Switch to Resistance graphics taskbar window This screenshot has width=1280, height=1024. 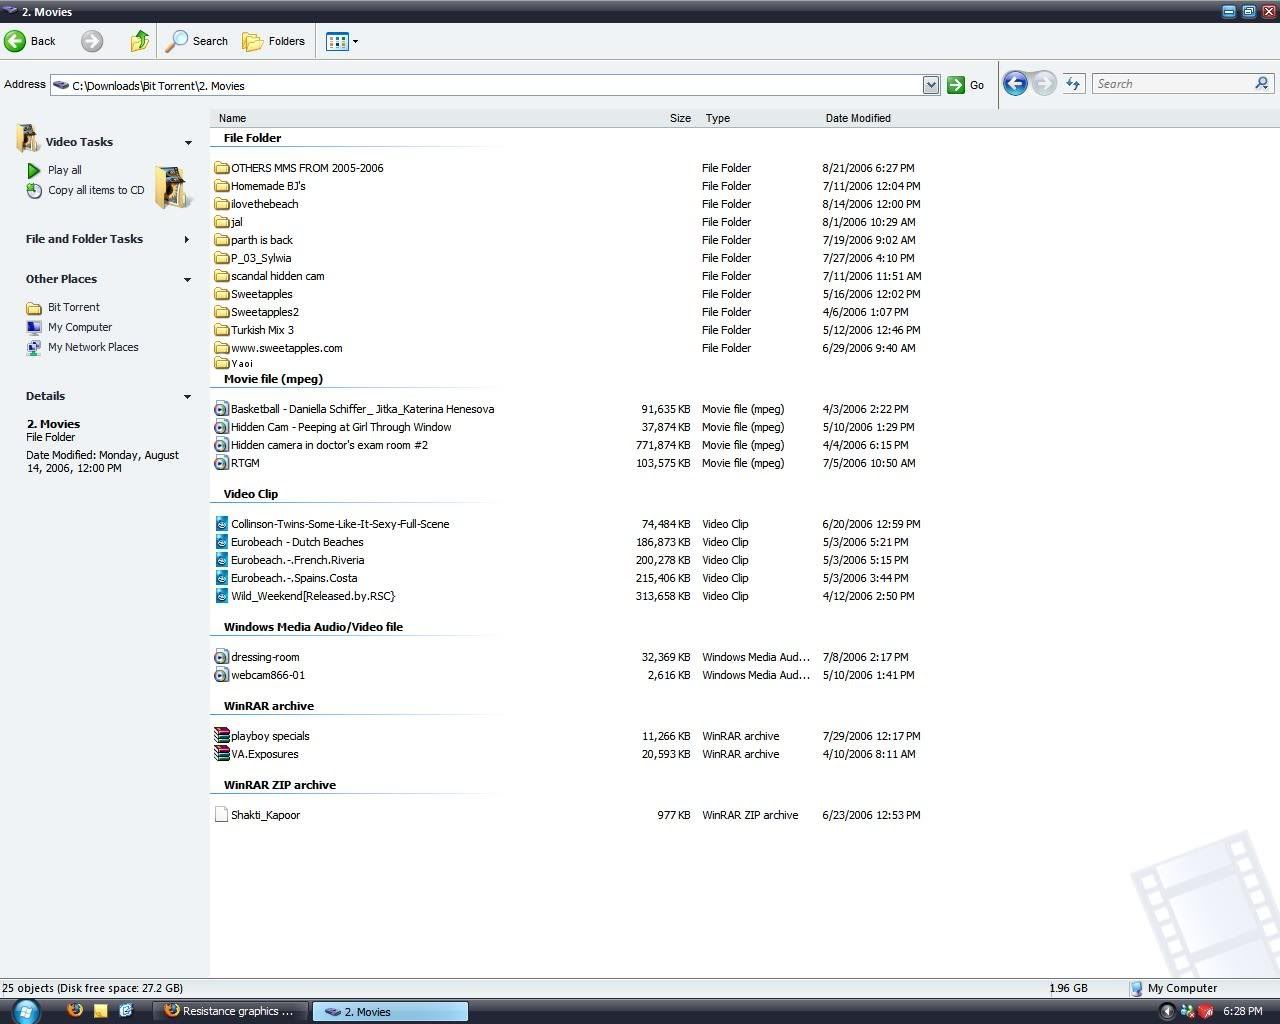(230, 1011)
